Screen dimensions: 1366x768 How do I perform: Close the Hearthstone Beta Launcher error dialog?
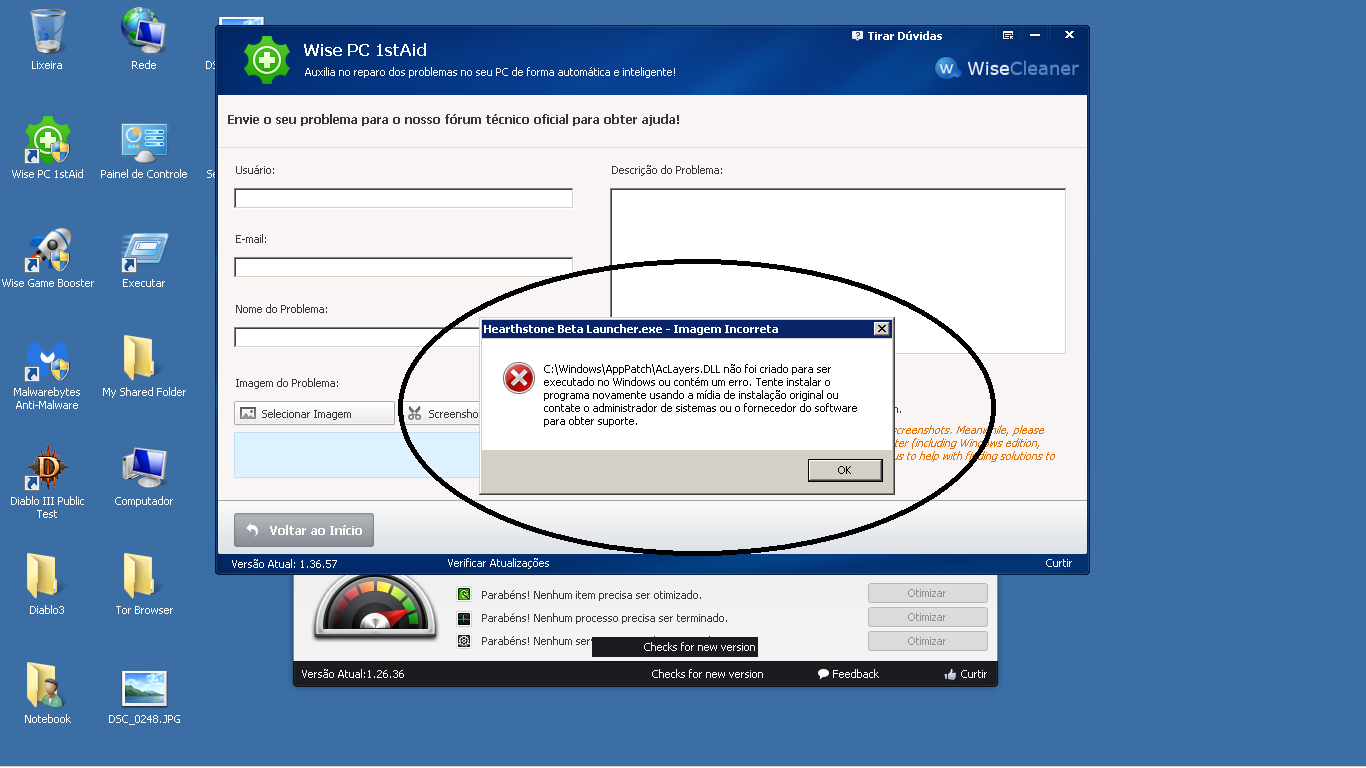tap(881, 329)
